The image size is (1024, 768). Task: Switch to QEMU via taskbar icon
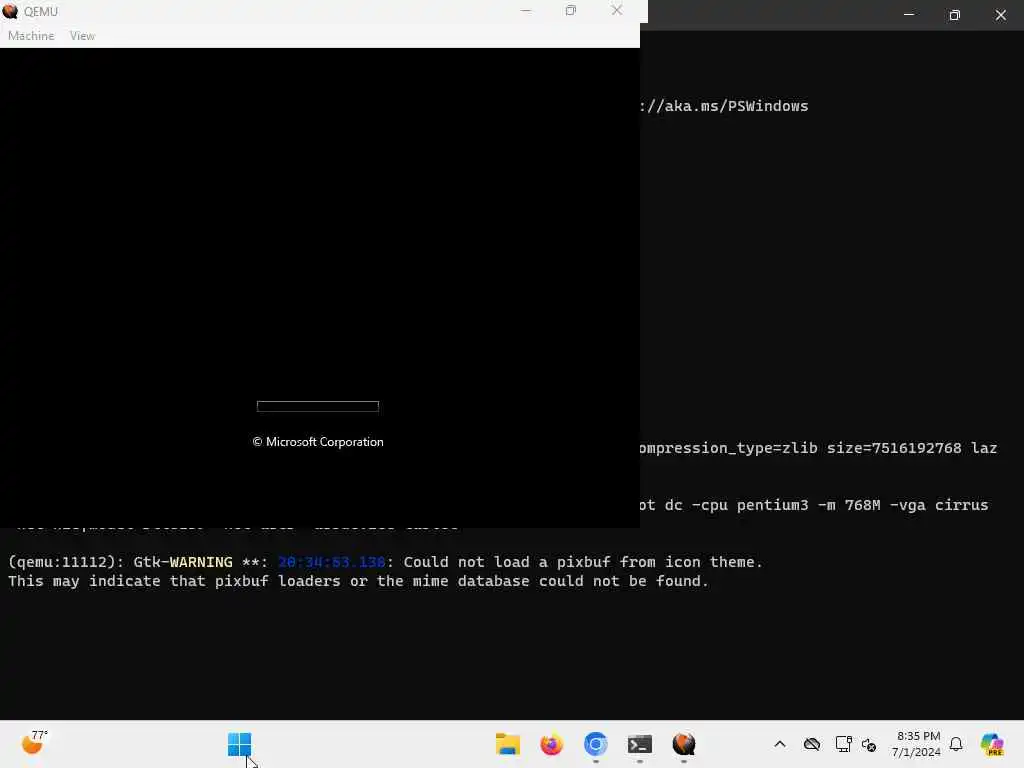pyautogui.click(x=684, y=744)
